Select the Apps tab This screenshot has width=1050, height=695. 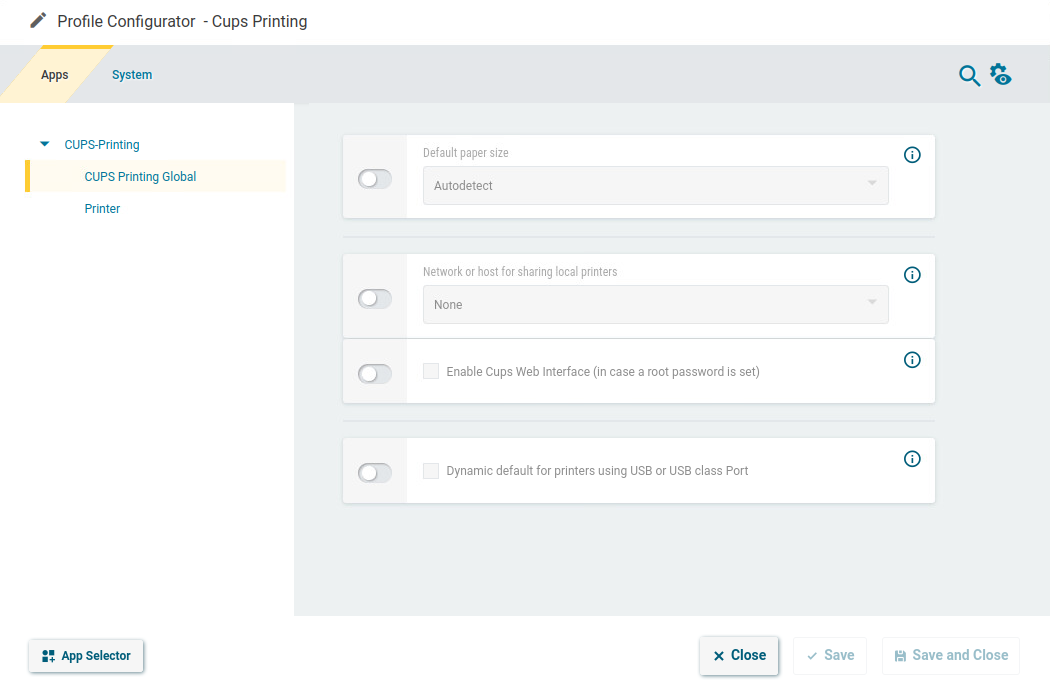click(x=55, y=74)
